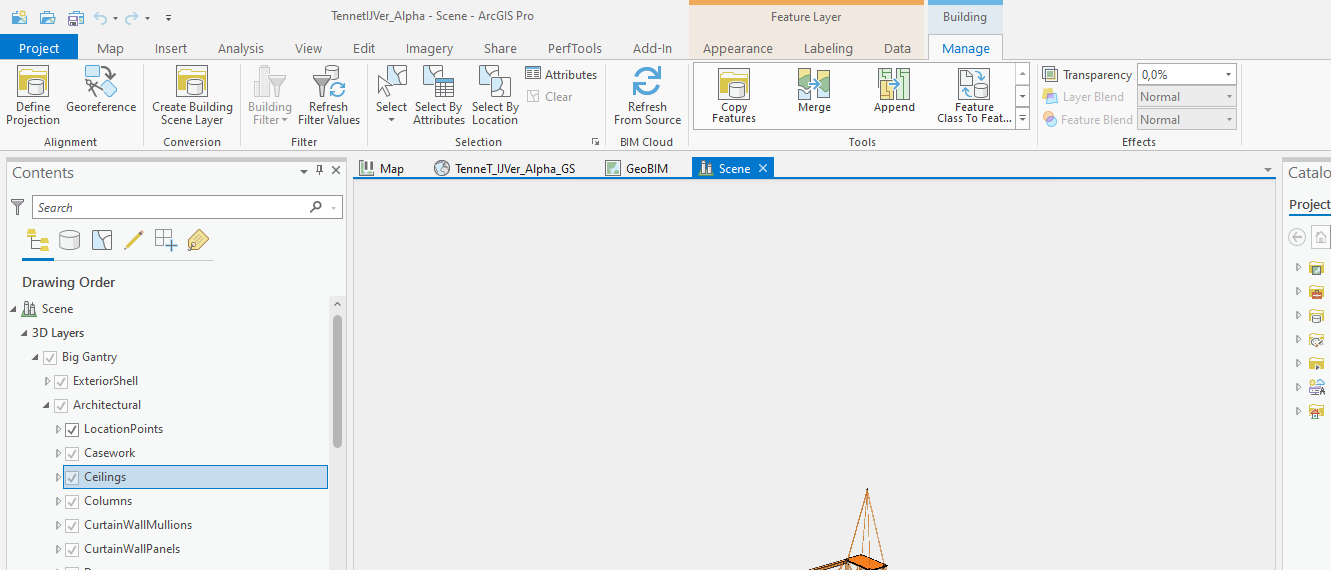The height and width of the screenshot is (570, 1331).
Task: Close the Scene view tab
Action: pos(763,168)
